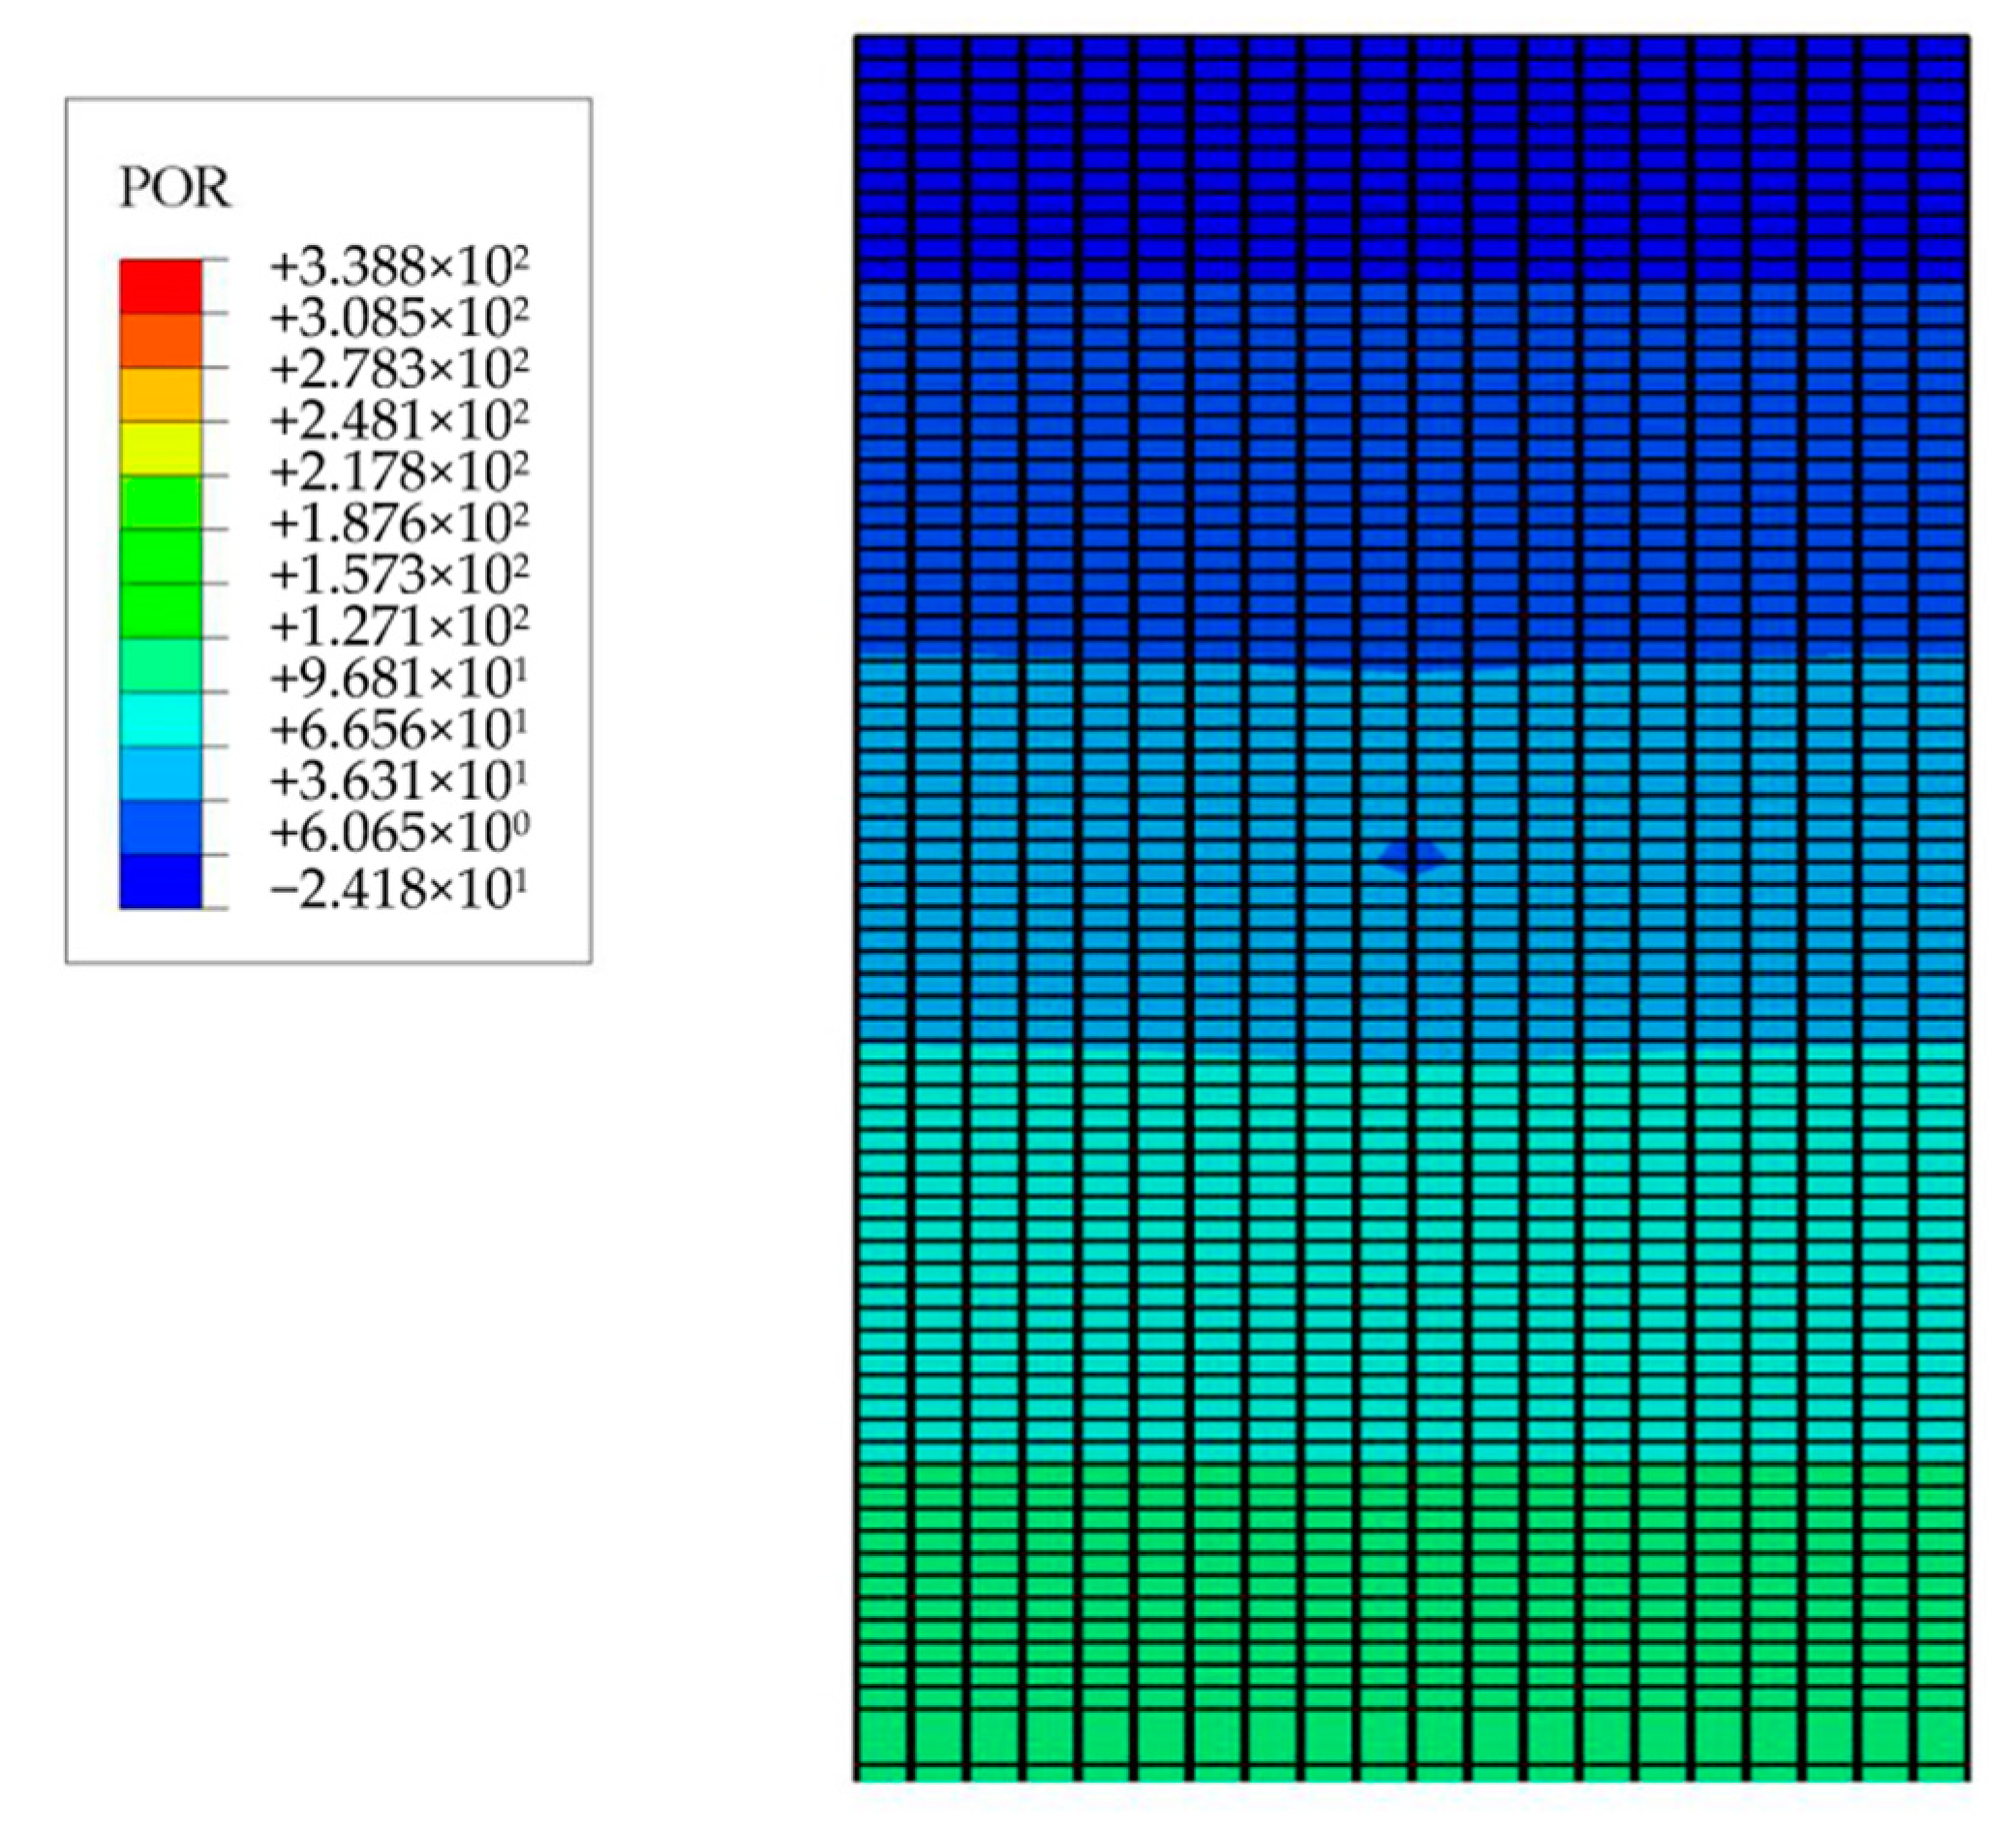This screenshot has width=2016, height=1830.
Task: Click the +3.388×10² maximum legend value
Action: coord(398,266)
